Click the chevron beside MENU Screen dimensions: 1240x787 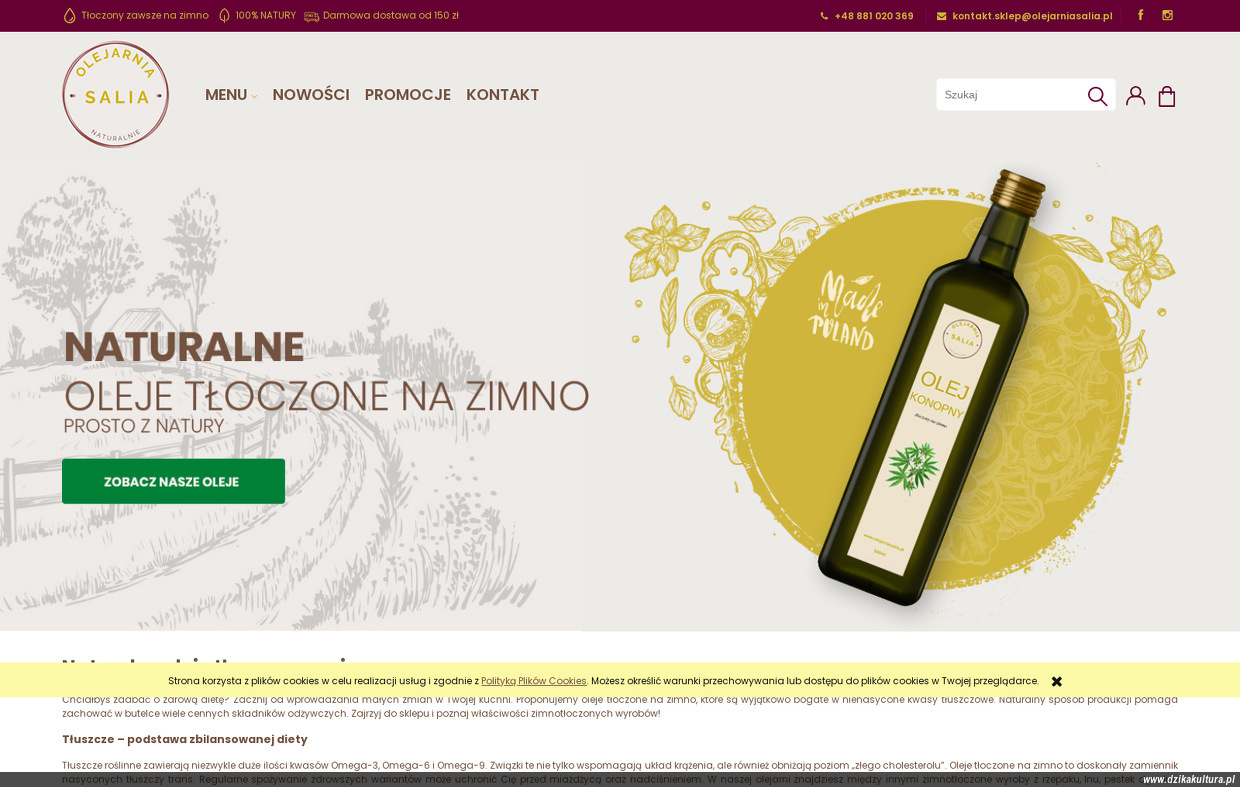254,97
